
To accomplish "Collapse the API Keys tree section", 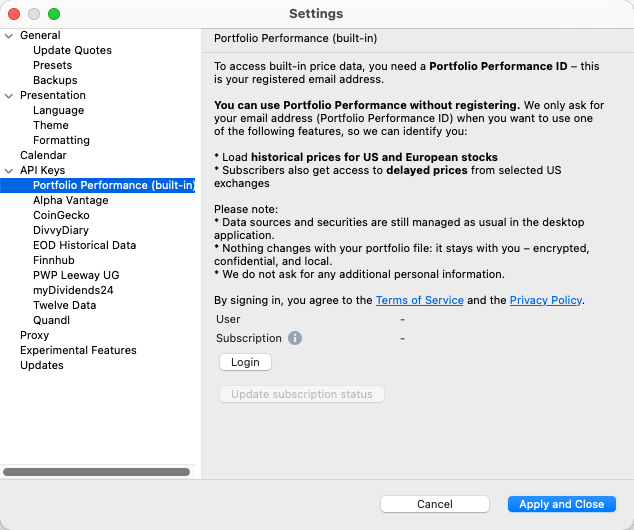I will (x=10, y=170).
